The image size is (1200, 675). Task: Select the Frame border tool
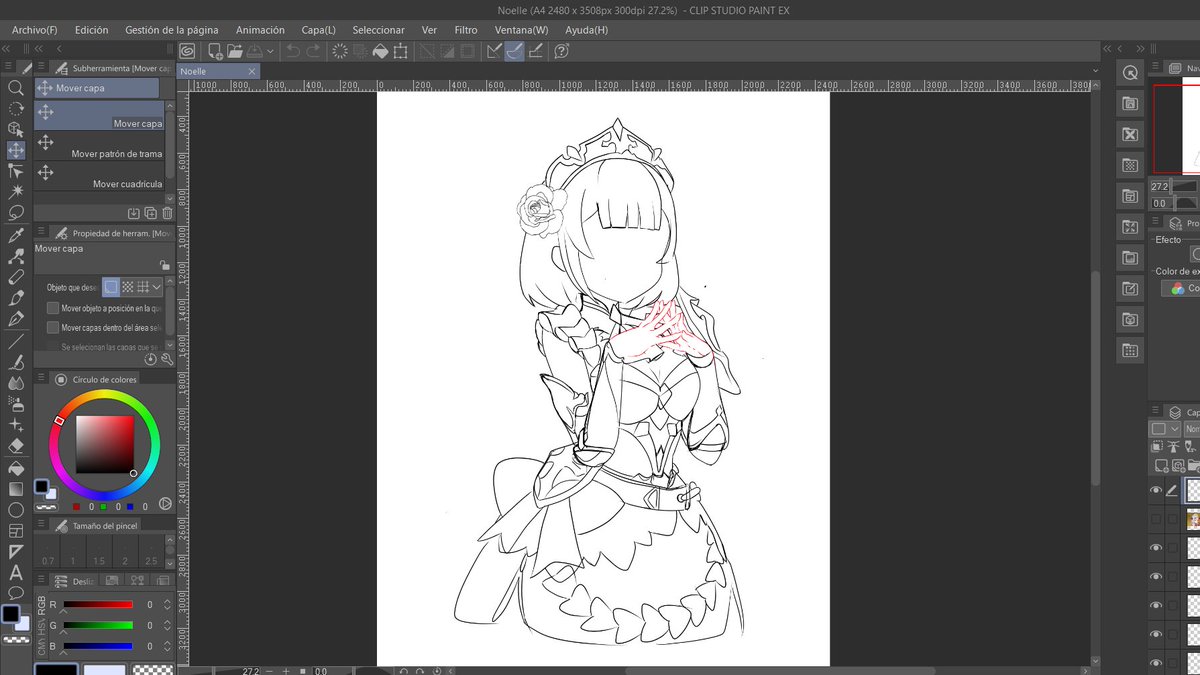pyautogui.click(x=16, y=531)
